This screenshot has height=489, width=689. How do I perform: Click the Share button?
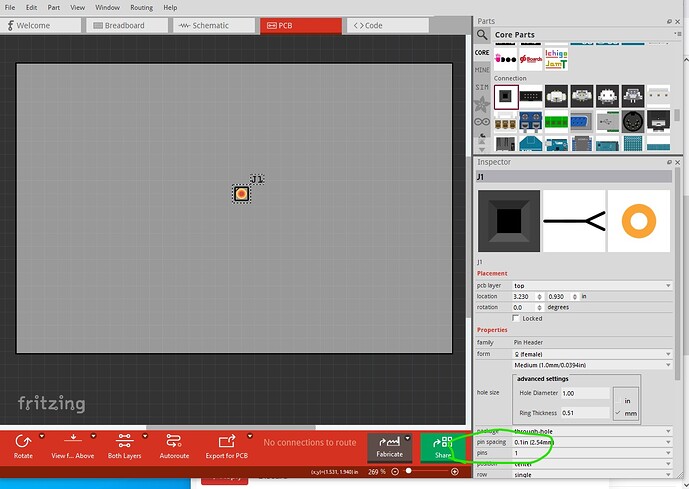(443, 446)
